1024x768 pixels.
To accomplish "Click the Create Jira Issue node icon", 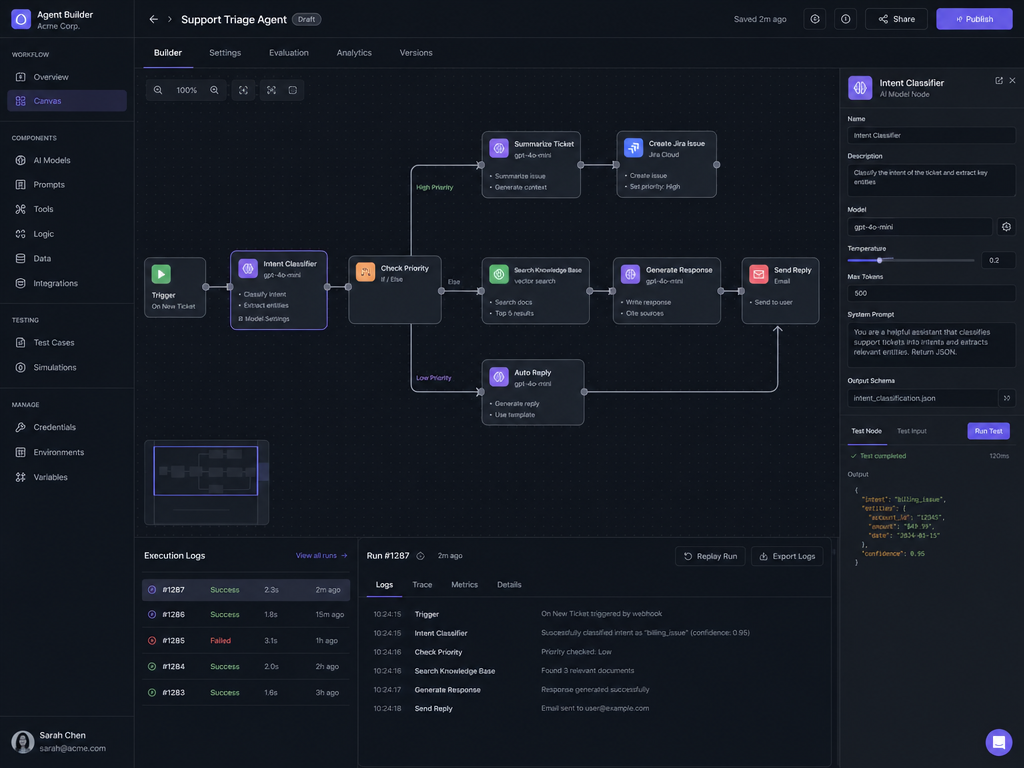I will [x=633, y=148].
